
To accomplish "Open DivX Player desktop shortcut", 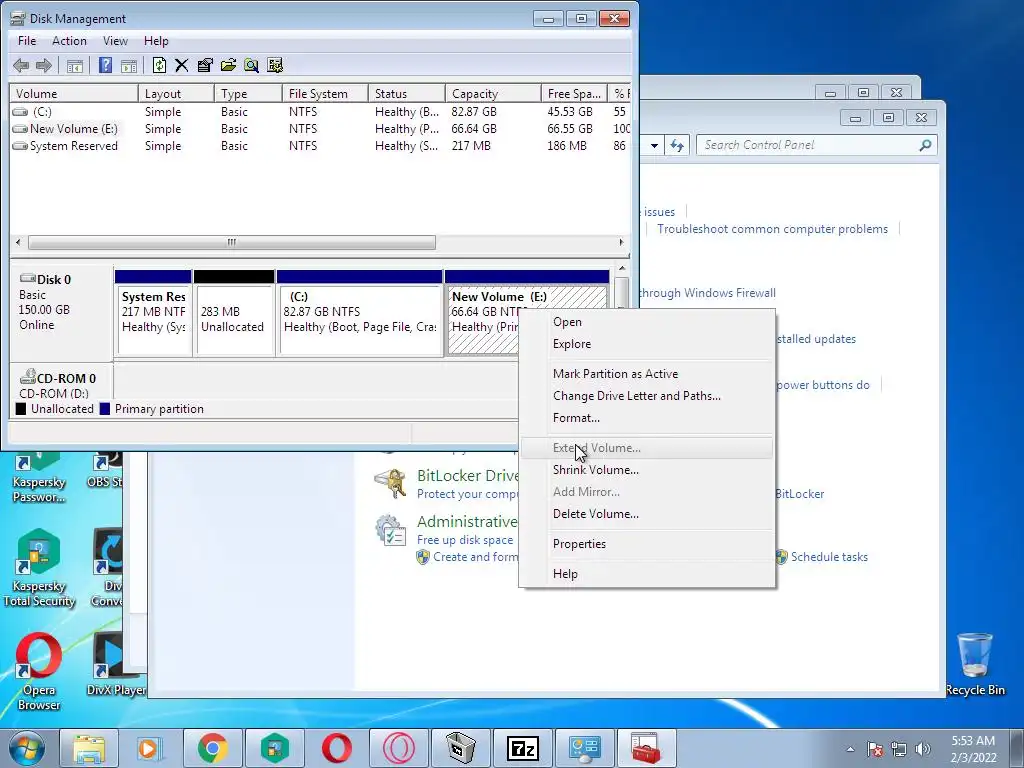I will [x=115, y=665].
